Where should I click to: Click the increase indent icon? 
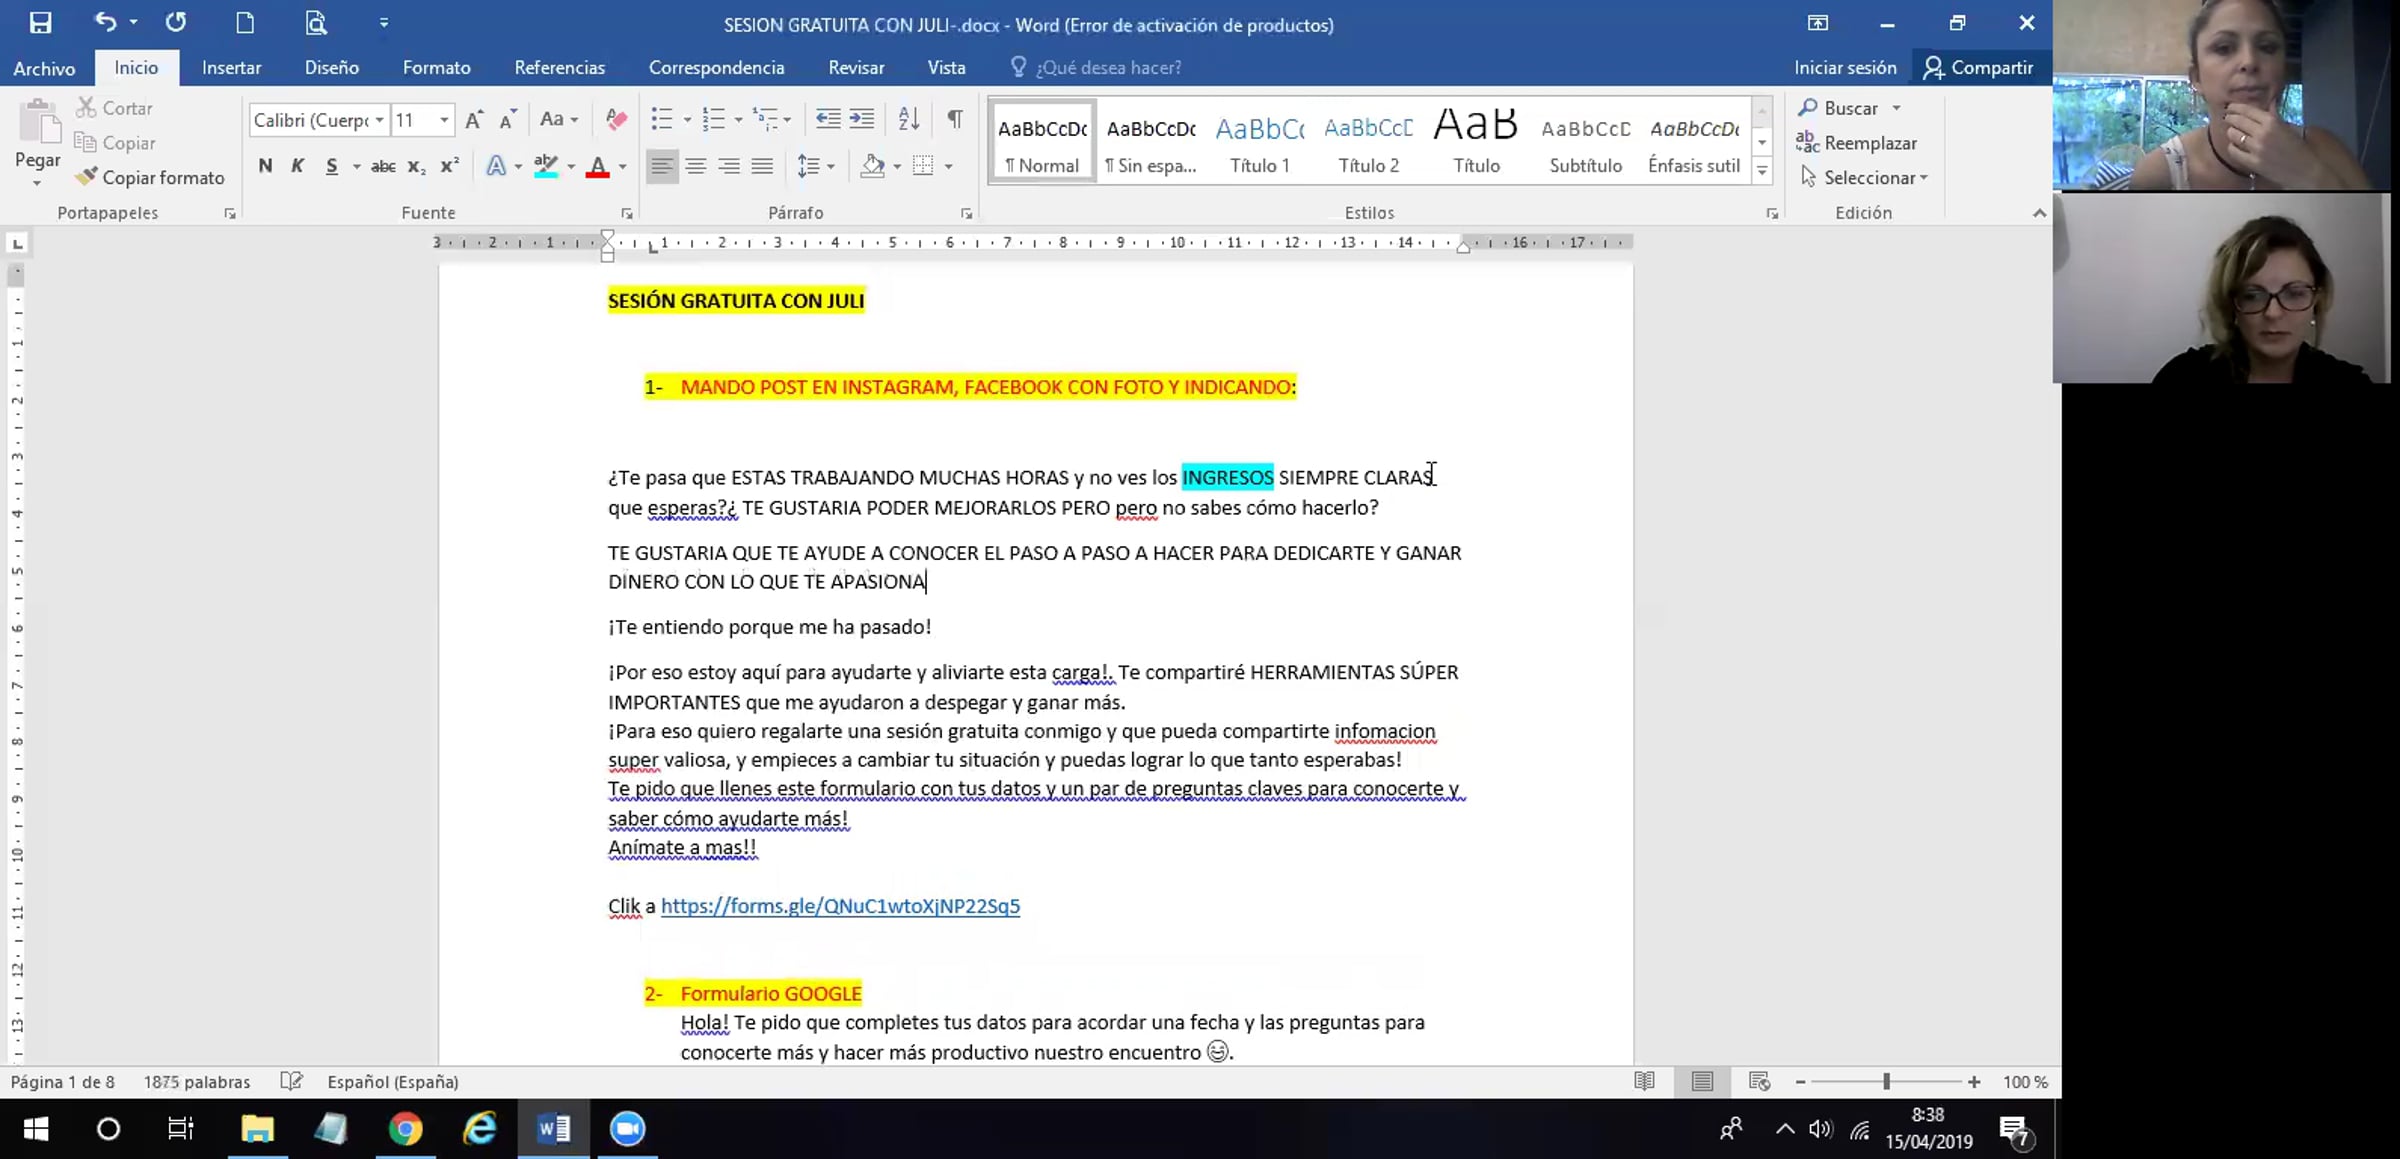click(862, 119)
